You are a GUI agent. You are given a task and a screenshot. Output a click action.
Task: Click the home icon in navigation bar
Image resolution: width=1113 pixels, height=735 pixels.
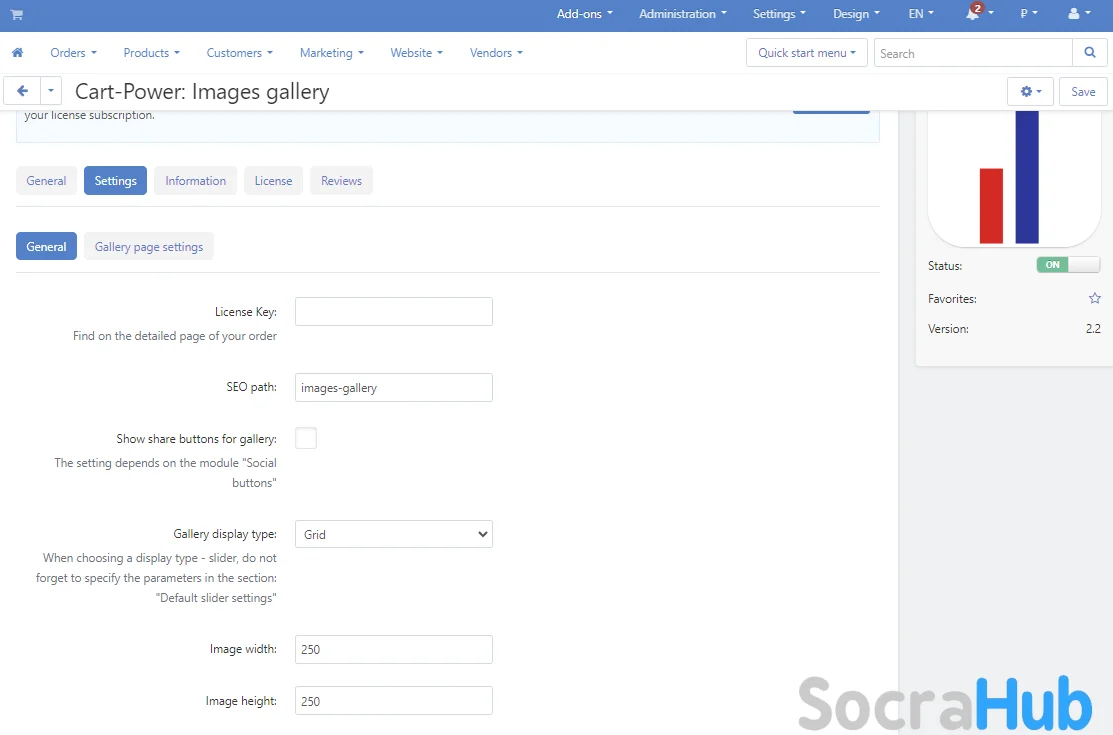17,53
